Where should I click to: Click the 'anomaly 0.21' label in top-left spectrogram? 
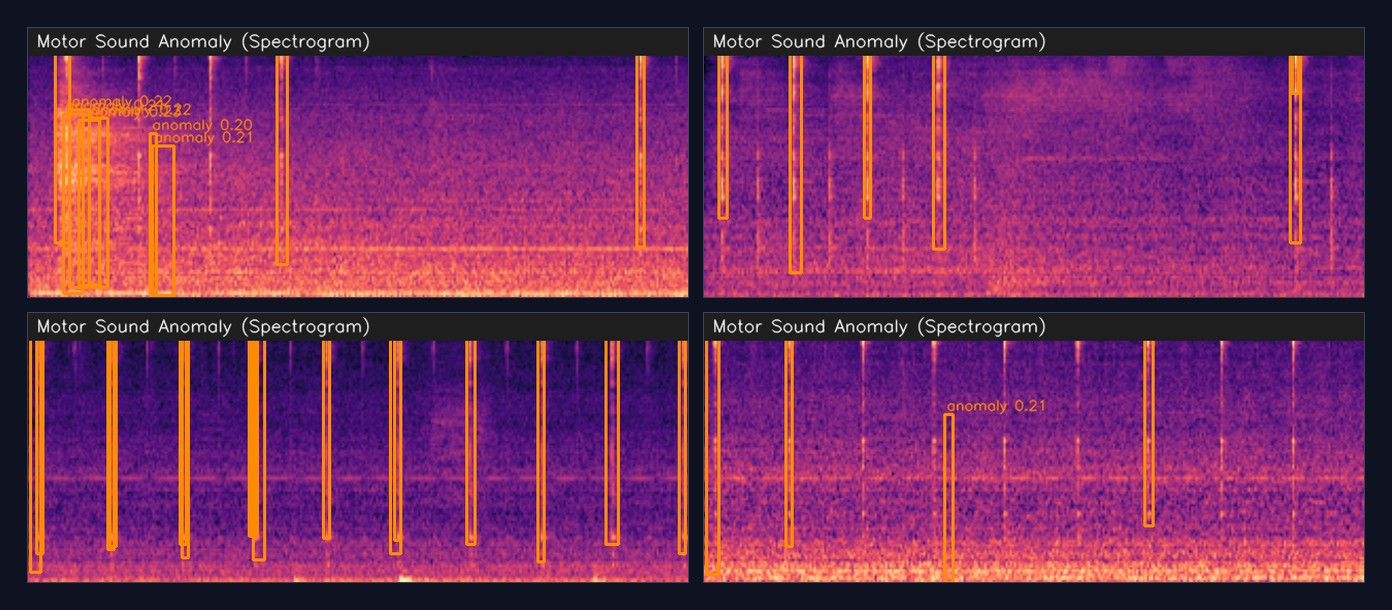tap(202, 137)
